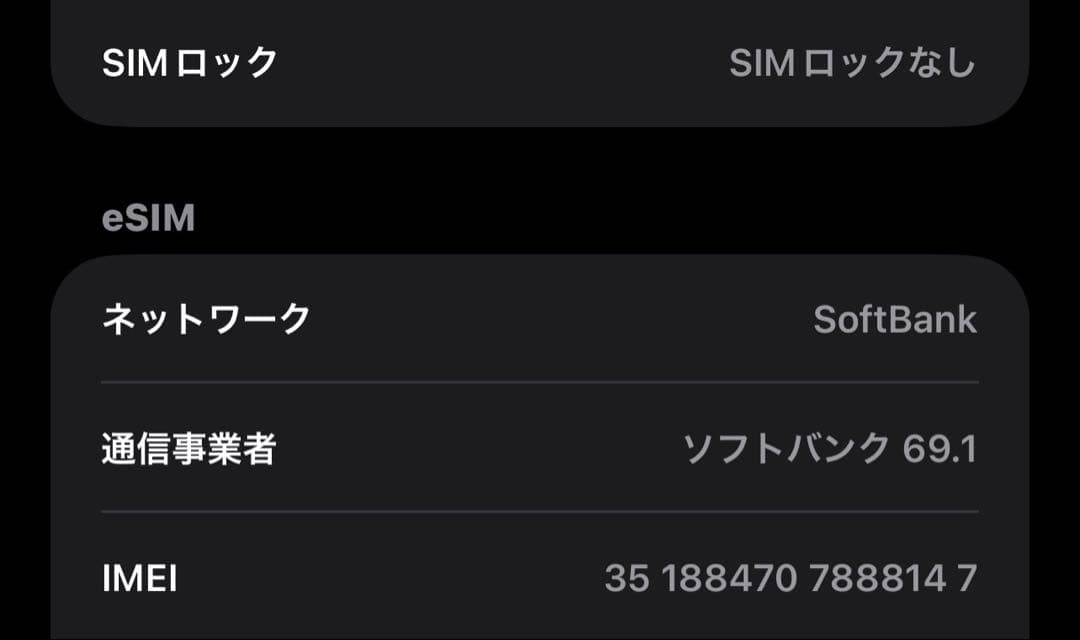
Task: Click divider line between 通信事業者 and IMEI
Action: click(540, 512)
